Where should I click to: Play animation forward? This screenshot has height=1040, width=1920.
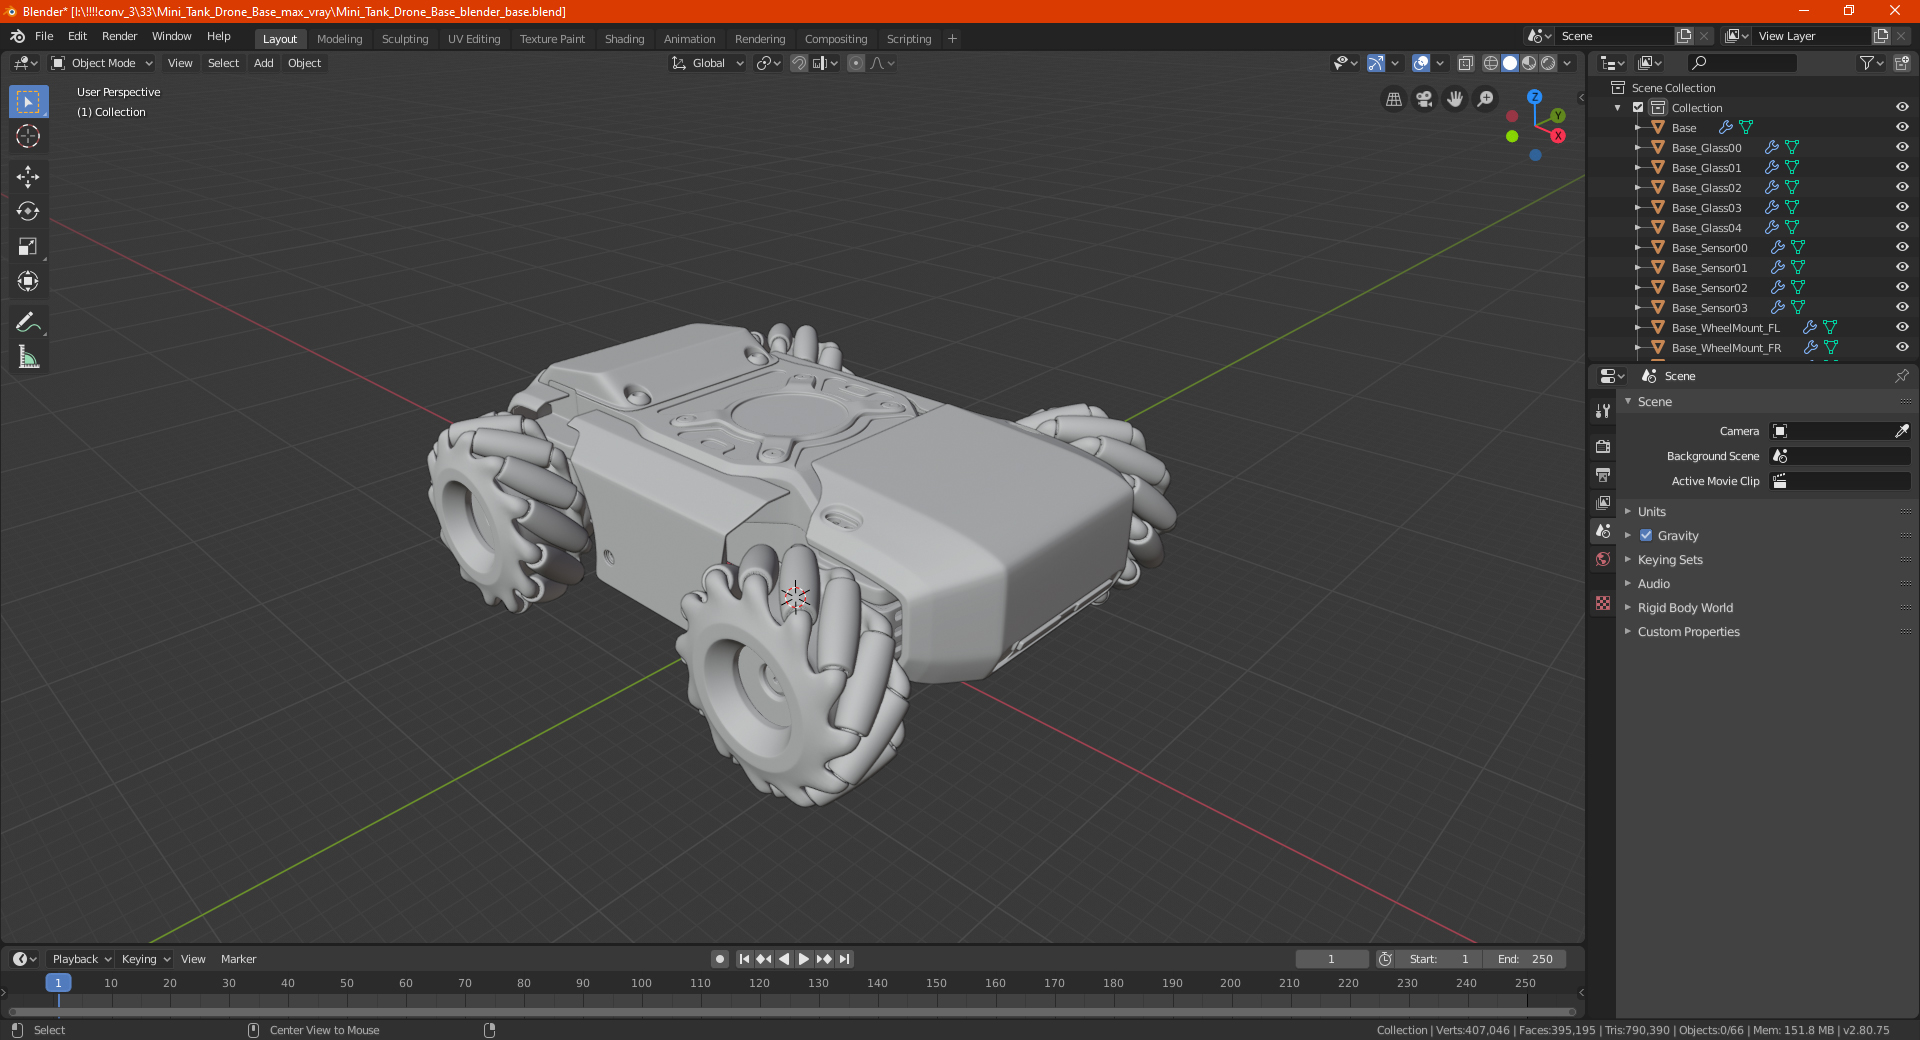[804, 959]
